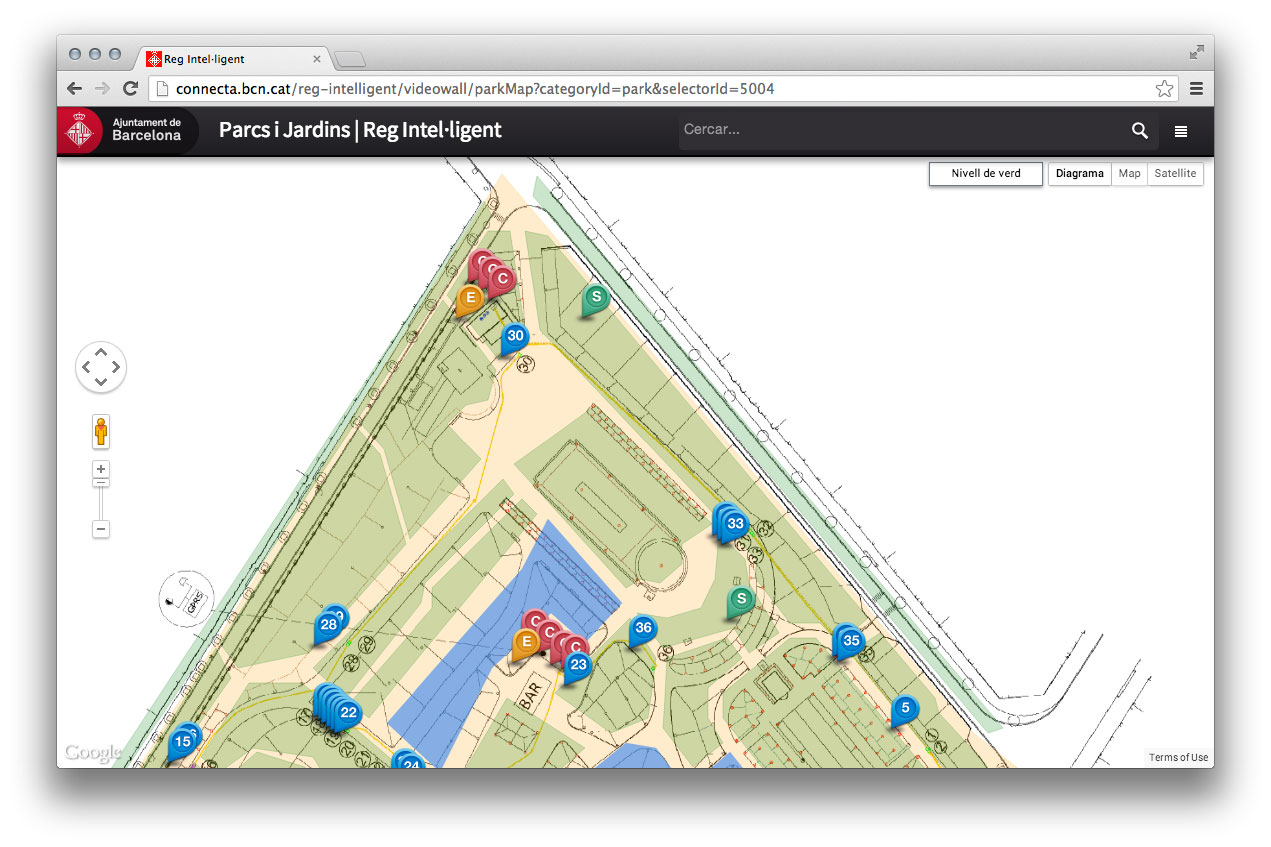1271x847 pixels.
Task: Switch to the Map view
Action: 1129,174
